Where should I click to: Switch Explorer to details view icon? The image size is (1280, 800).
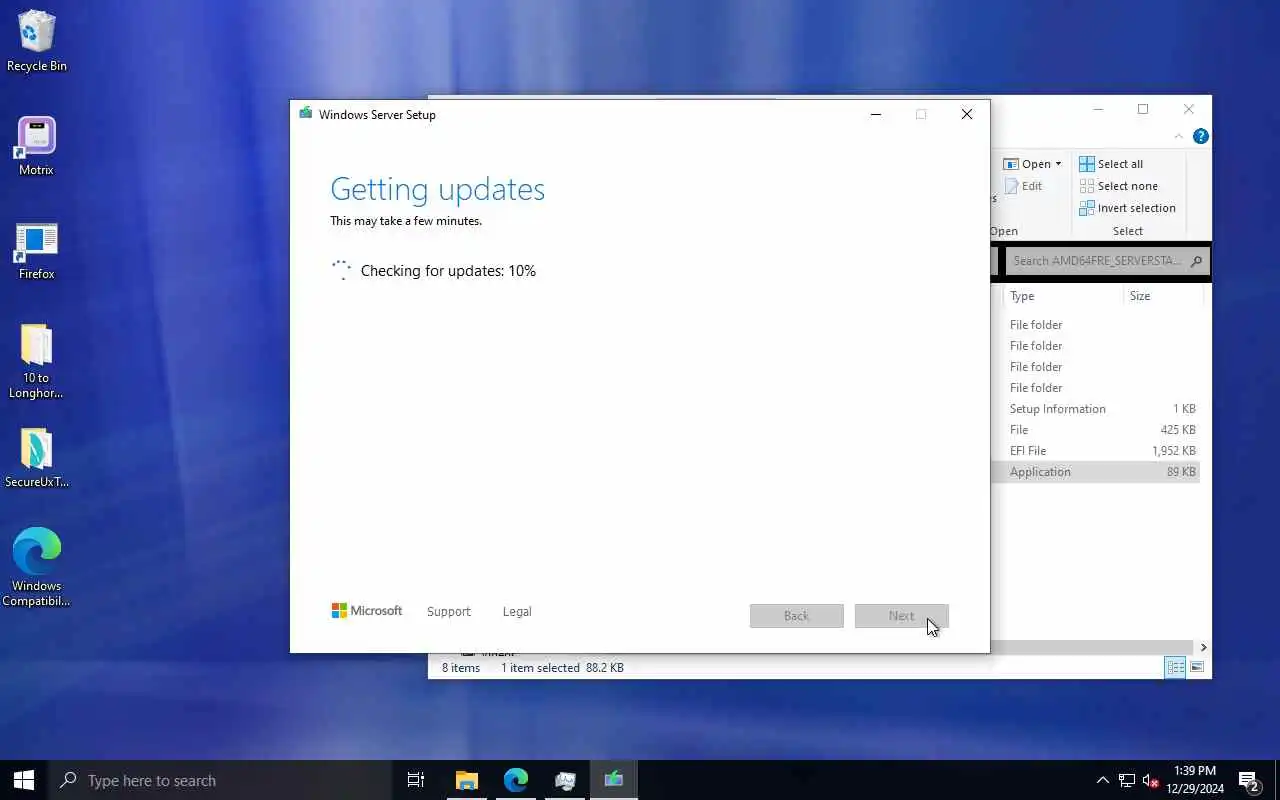tap(1176, 667)
